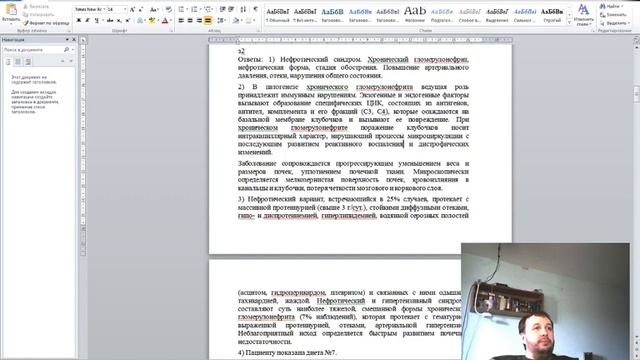
Task: Open Select (Выделить) dropdown
Action: coord(615,23)
